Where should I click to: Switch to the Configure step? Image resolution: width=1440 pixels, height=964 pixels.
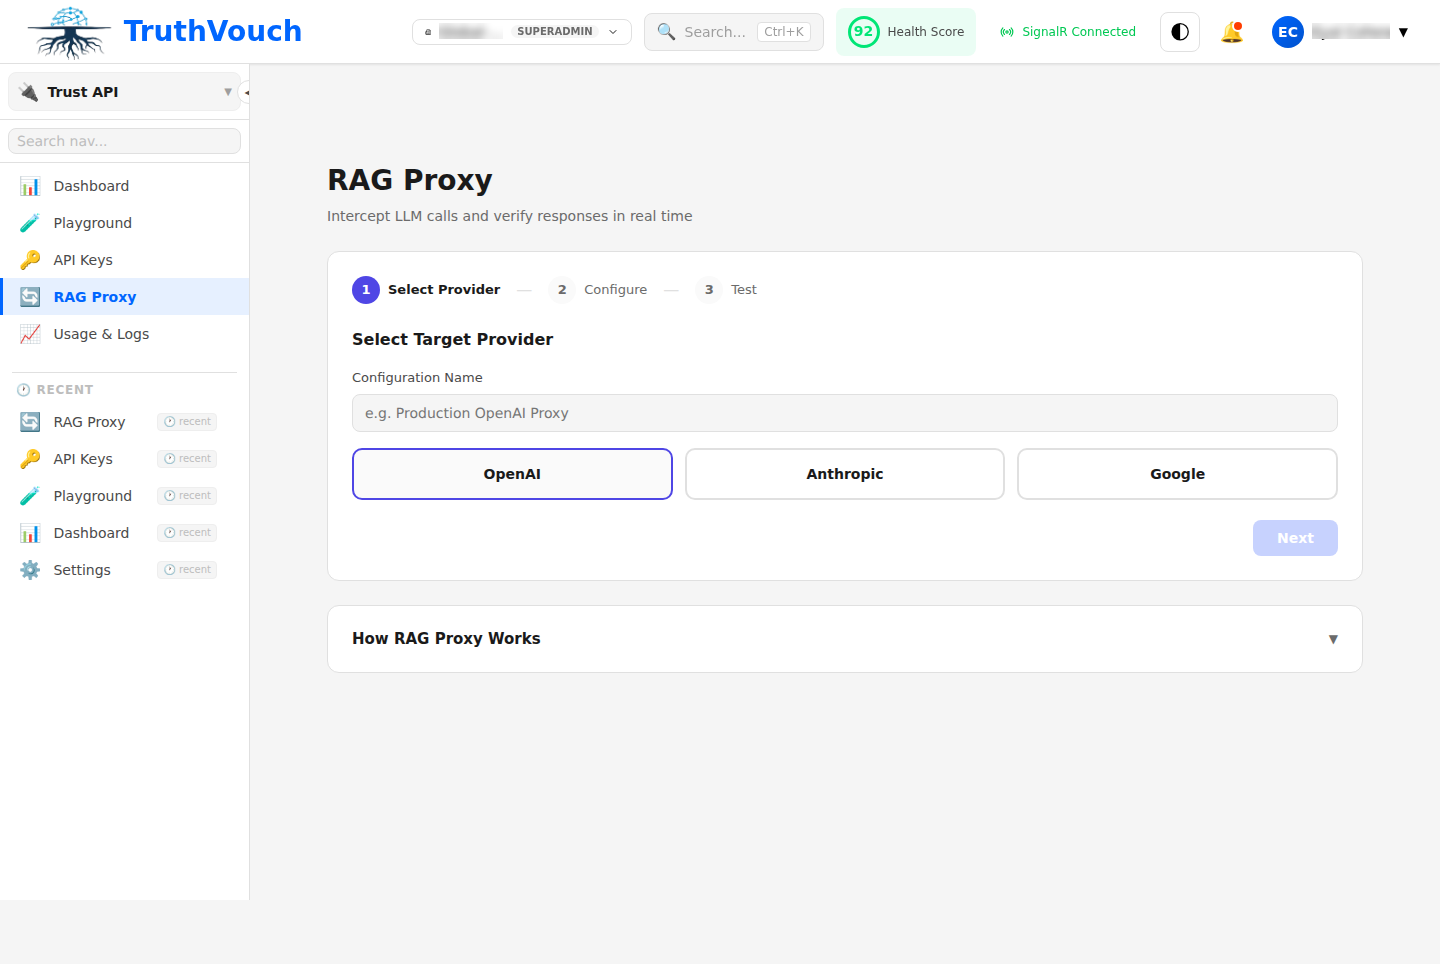598,289
